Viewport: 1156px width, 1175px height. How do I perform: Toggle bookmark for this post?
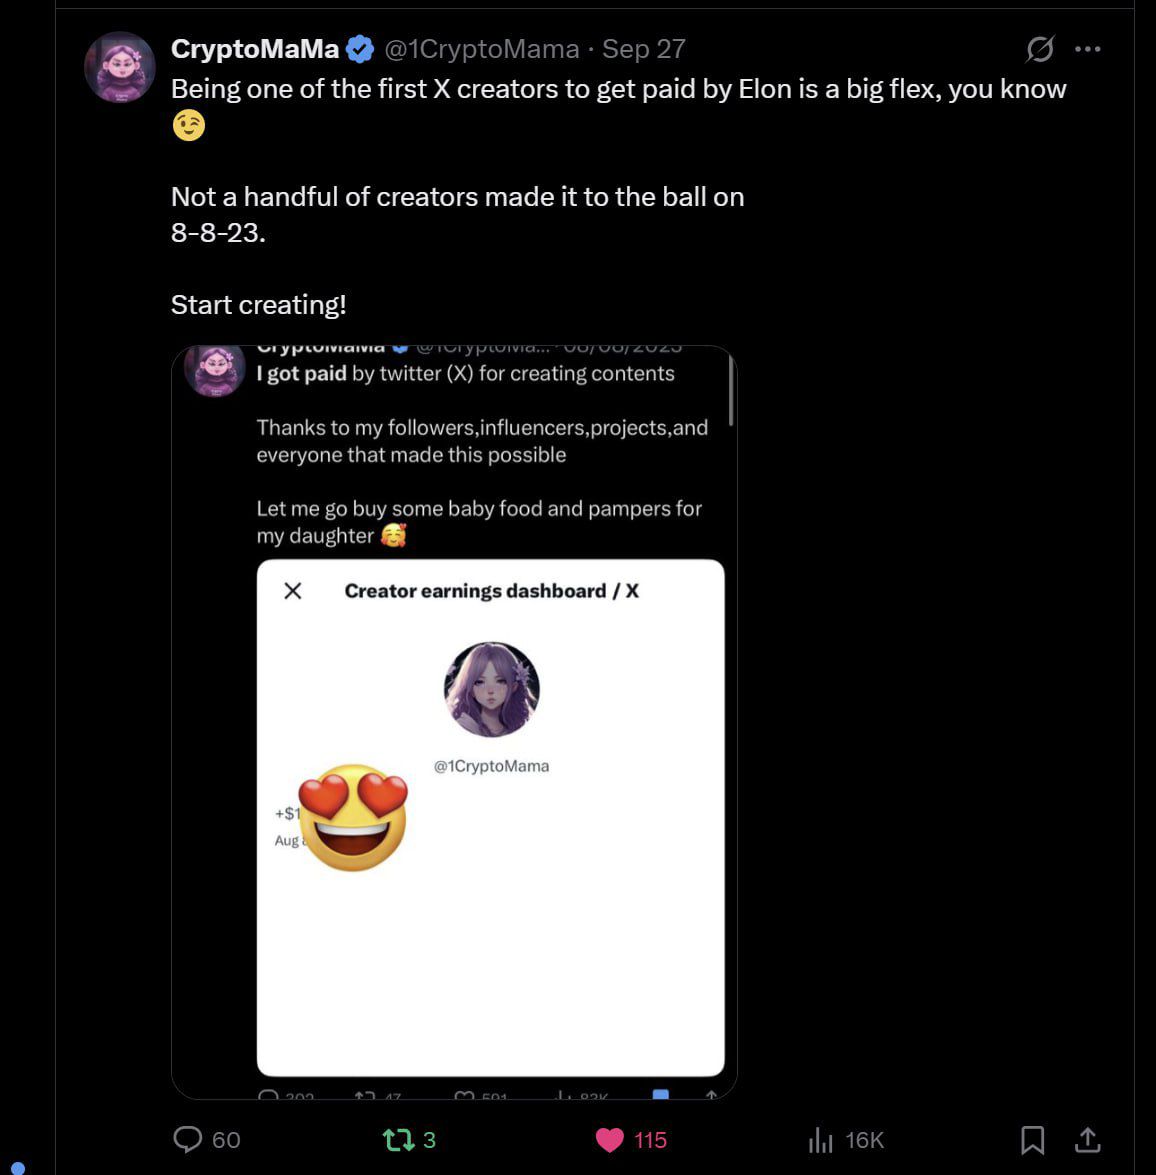coord(1032,1139)
